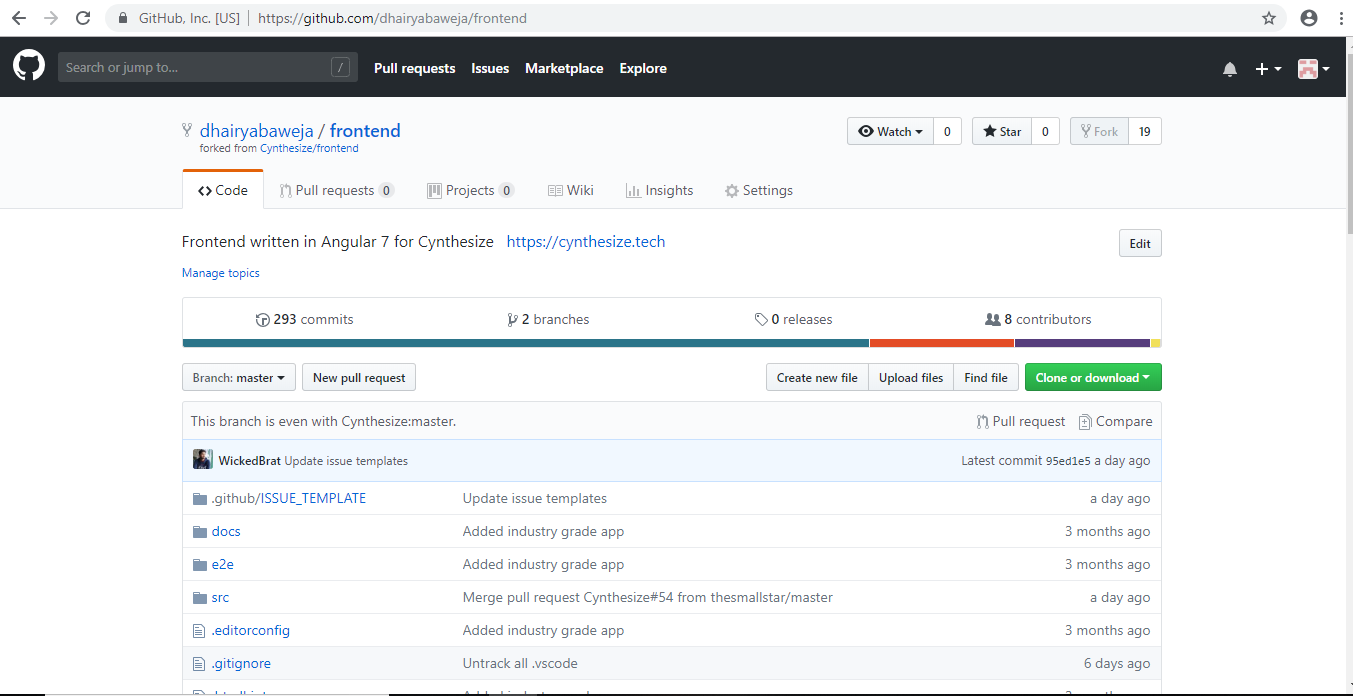
Task: Open Marketplace in the top navigation
Action: tap(564, 68)
